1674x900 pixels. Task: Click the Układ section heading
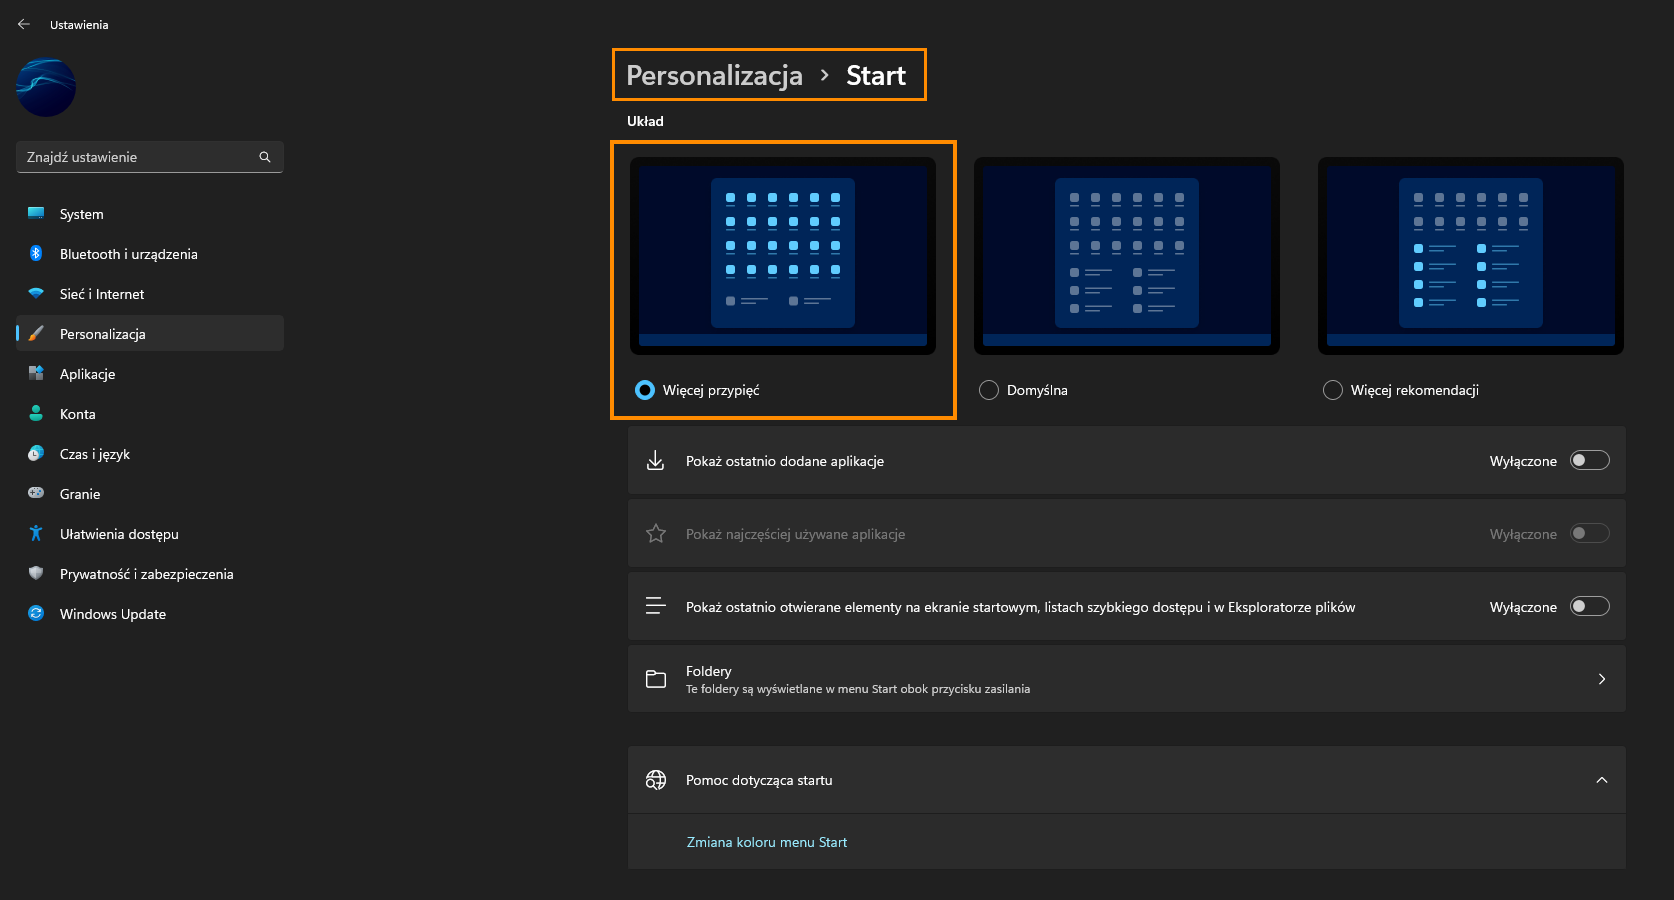pos(645,121)
